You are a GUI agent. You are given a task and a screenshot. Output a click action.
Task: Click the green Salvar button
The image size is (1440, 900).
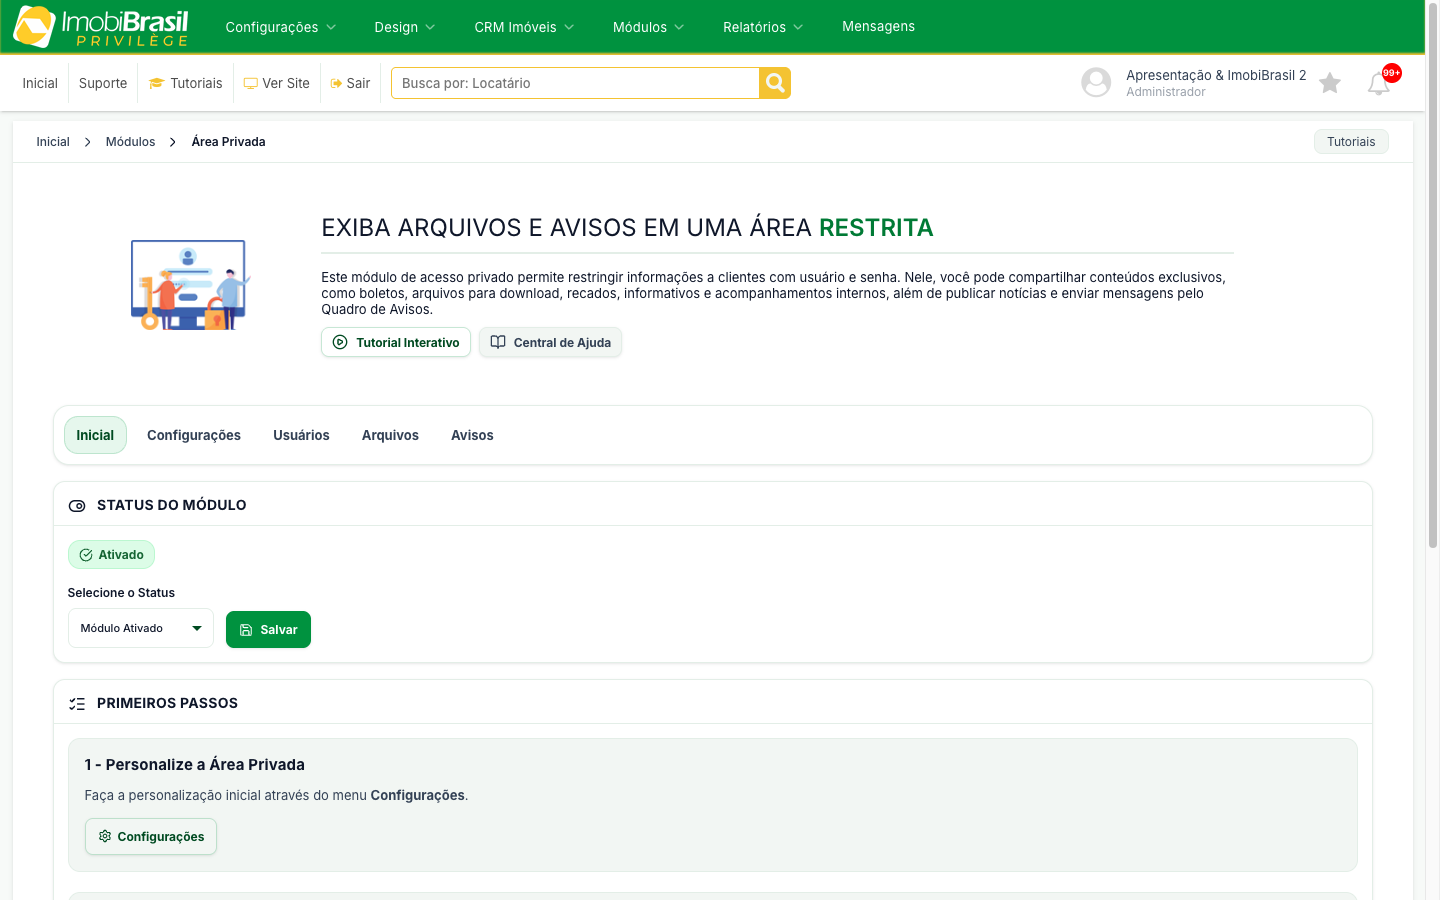[268, 629]
